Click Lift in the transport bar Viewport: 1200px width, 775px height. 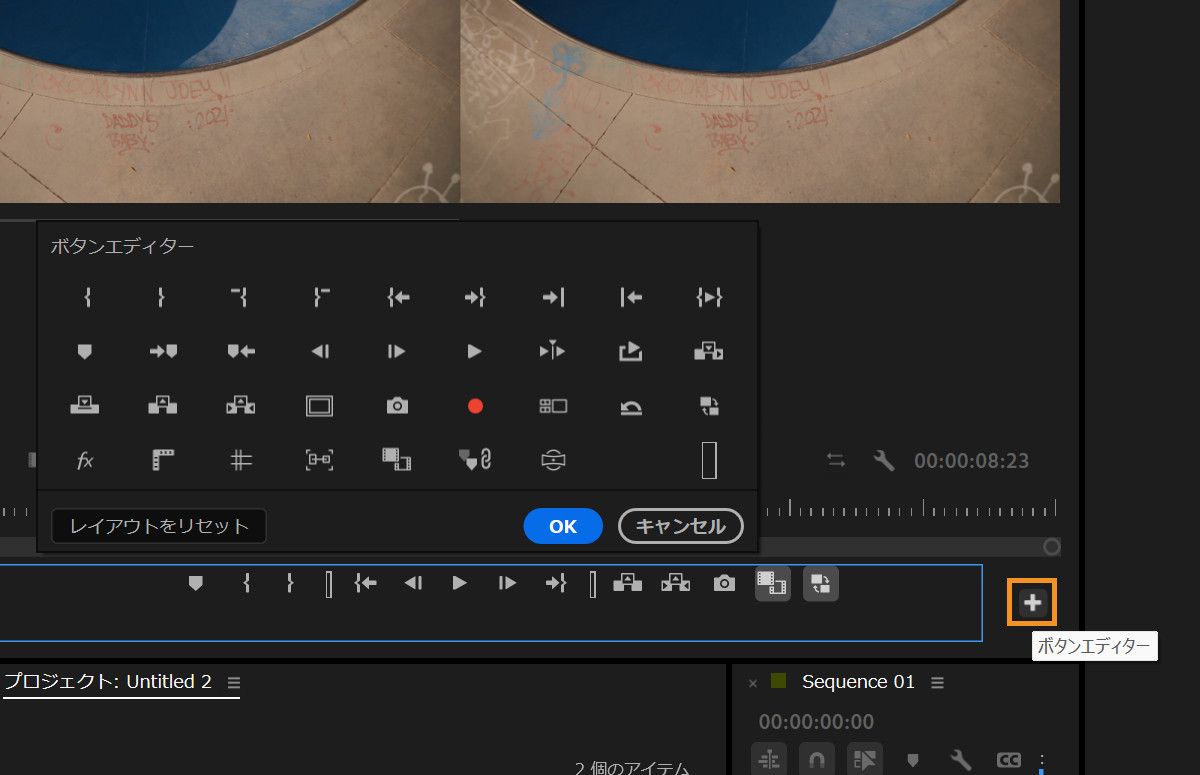(627, 583)
